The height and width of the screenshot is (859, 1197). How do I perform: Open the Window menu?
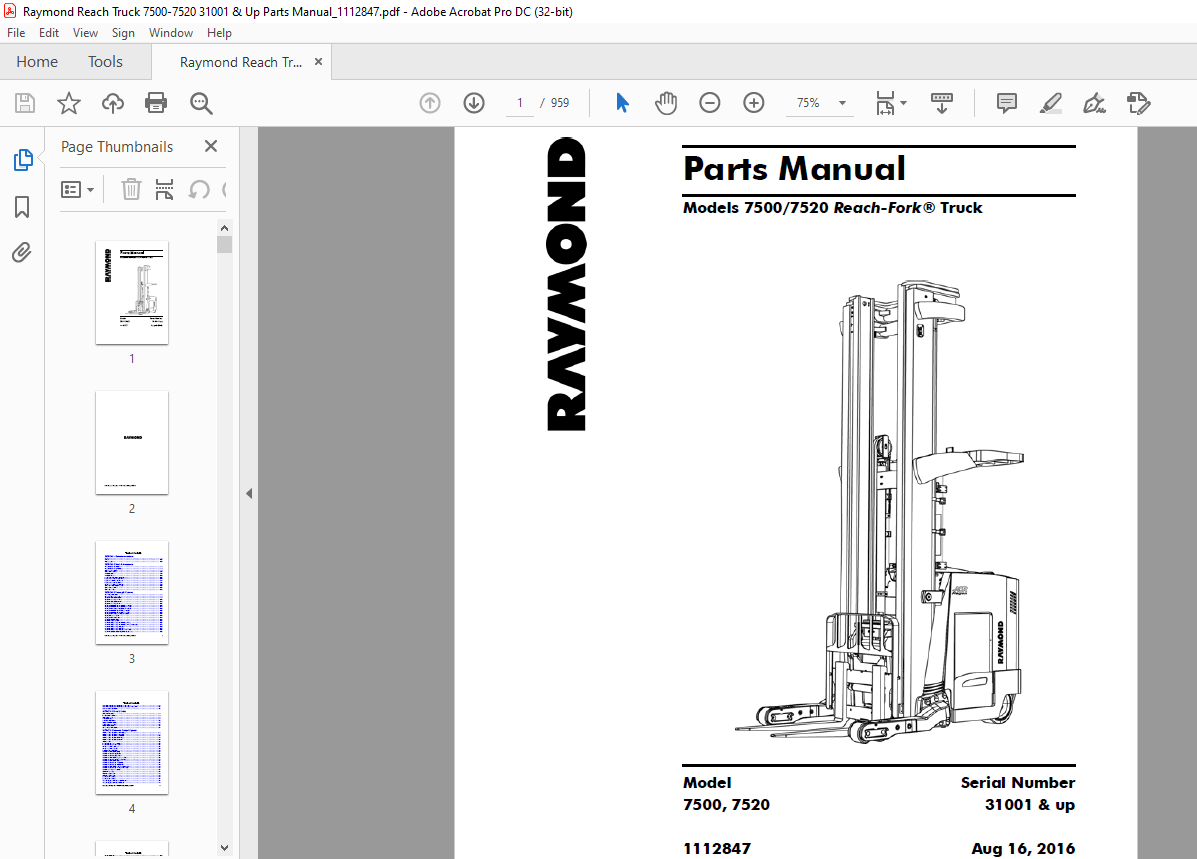point(171,33)
